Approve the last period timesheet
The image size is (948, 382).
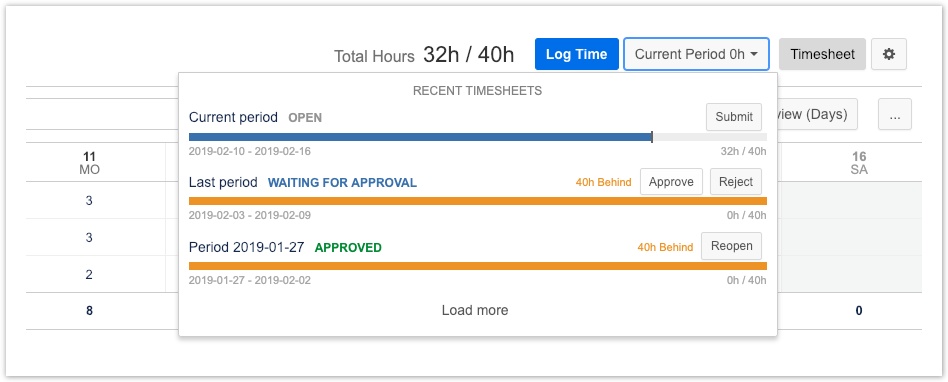pos(671,182)
